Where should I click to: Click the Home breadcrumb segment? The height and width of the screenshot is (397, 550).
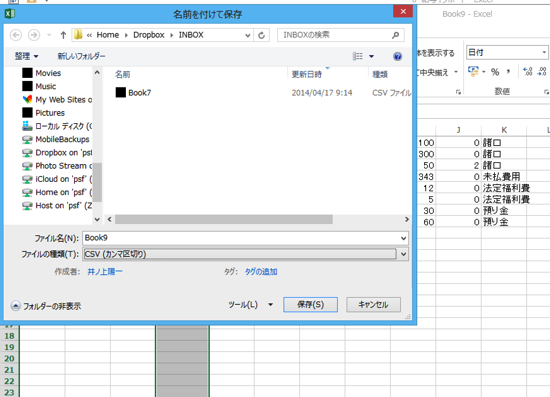(108, 35)
